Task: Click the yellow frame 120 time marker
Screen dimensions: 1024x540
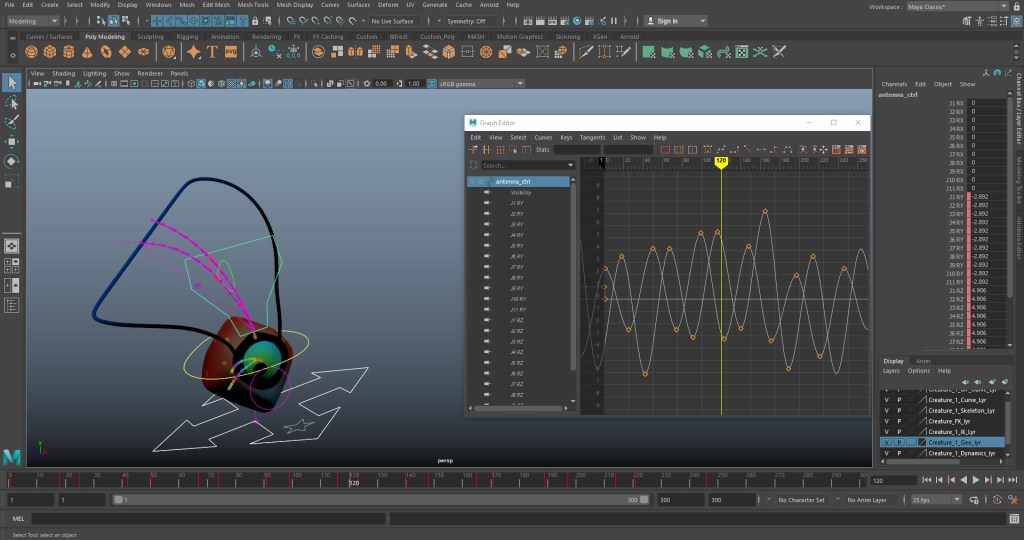Action: (720, 161)
